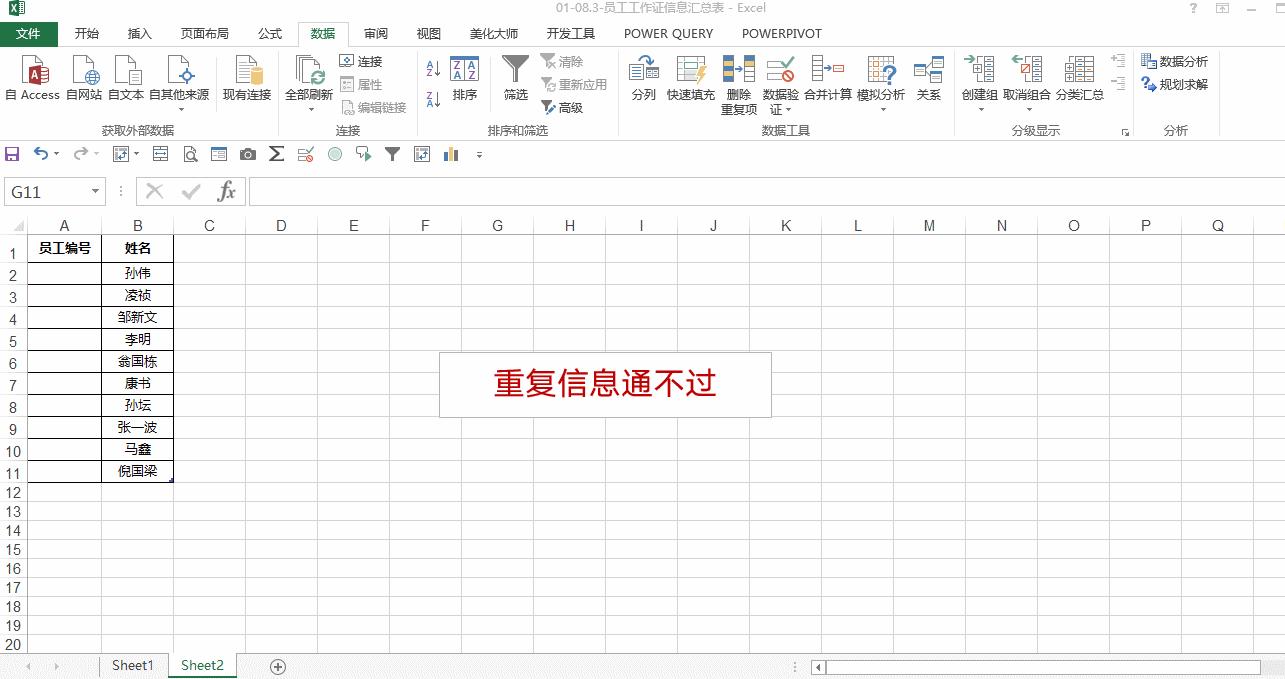Click cell containing 张一波
Image resolution: width=1285 pixels, height=679 pixels.
click(x=138, y=428)
